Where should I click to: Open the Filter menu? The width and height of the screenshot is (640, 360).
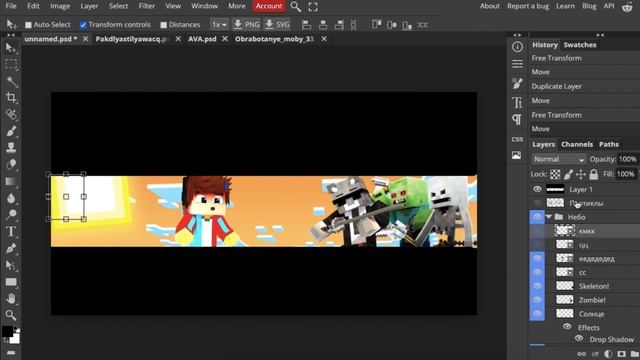[x=147, y=6]
